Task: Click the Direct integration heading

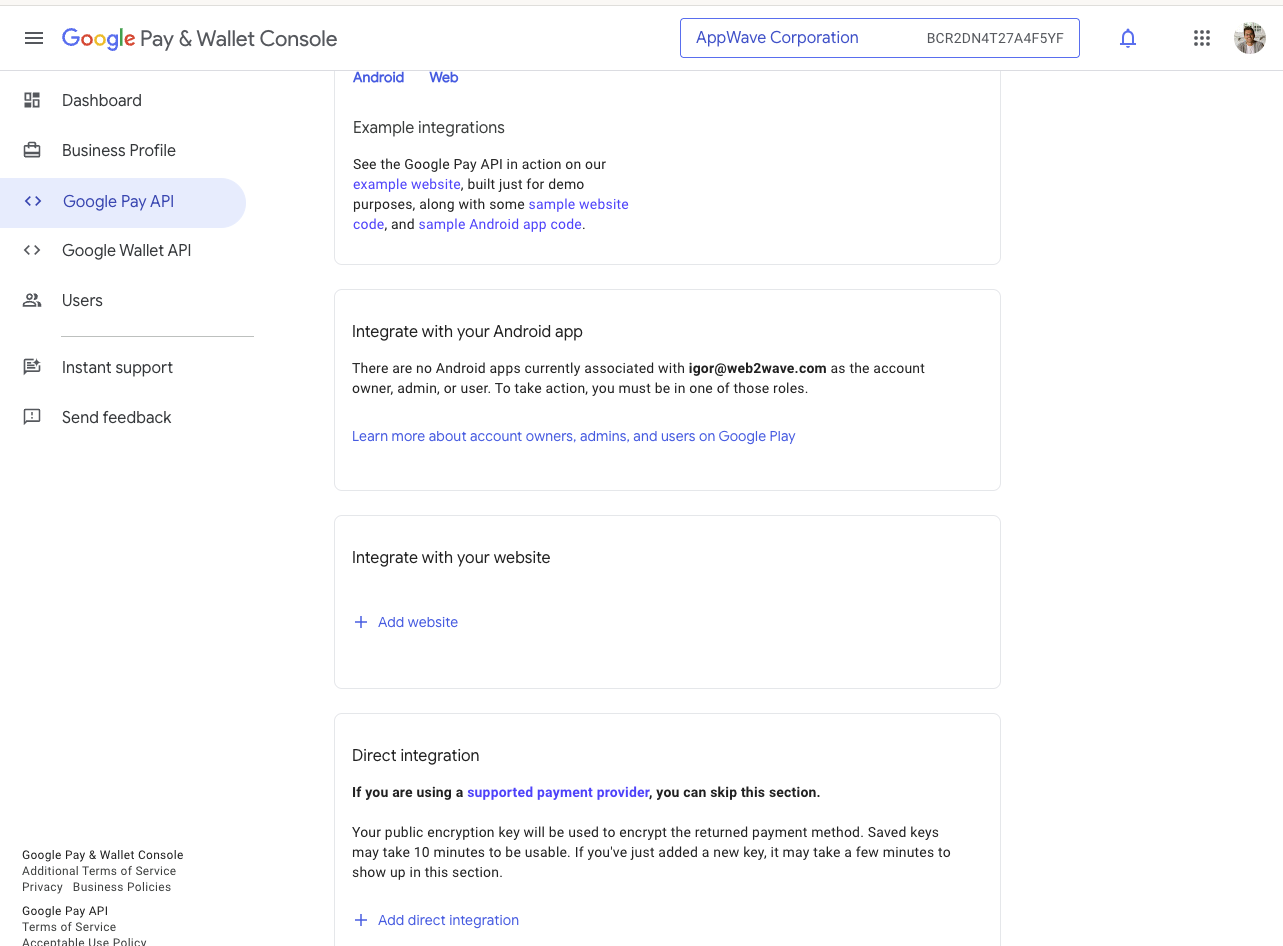Action: click(416, 755)
